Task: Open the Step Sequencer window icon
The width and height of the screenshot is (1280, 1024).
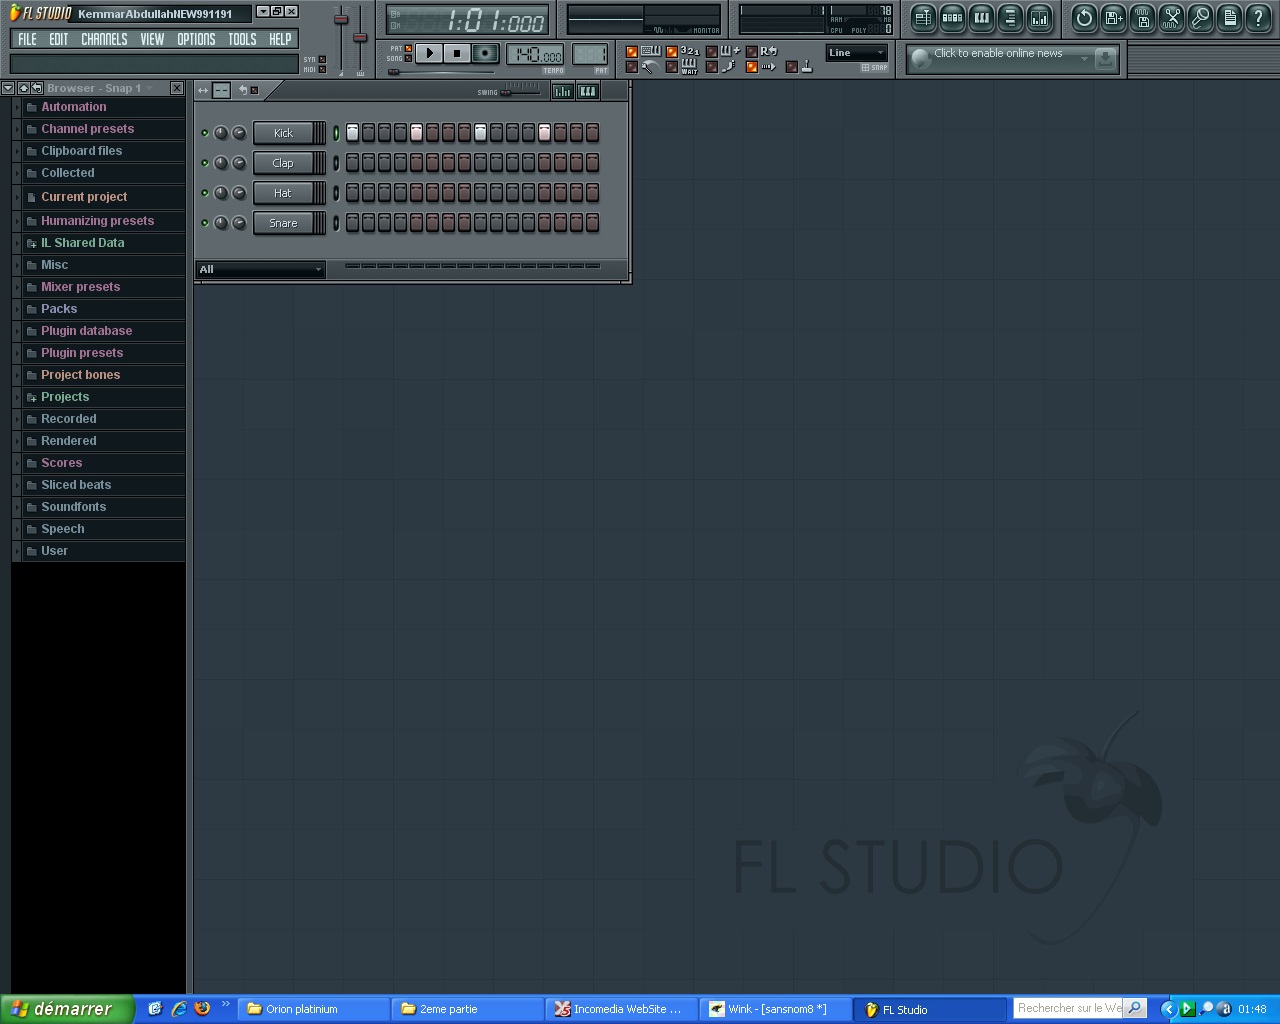Action: pyautogui.click(x=952, y=17)
